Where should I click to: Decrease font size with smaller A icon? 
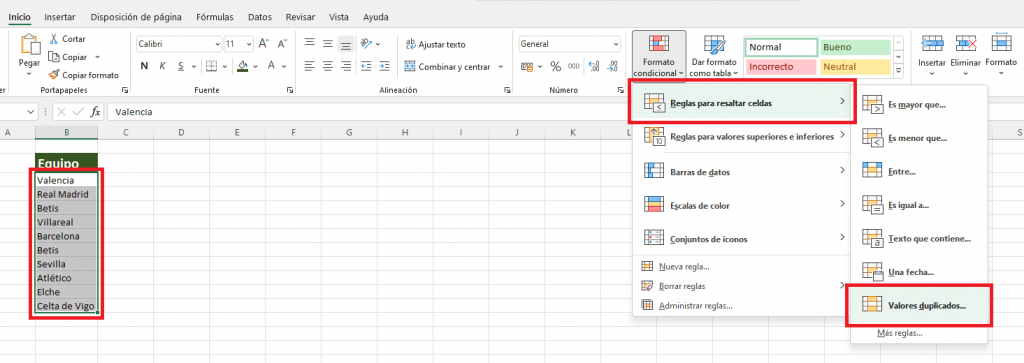tap(282, 44)
